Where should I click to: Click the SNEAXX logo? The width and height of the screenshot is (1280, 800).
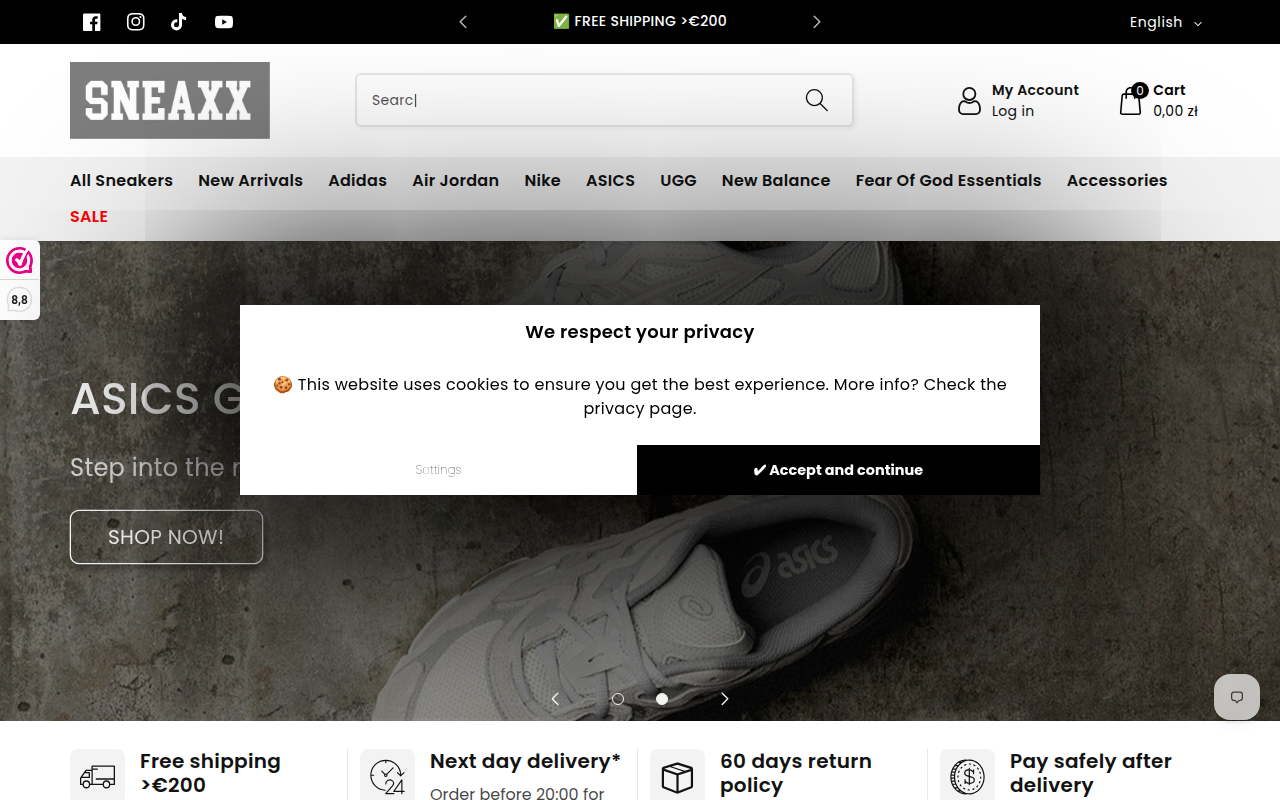tap(170, 100)
